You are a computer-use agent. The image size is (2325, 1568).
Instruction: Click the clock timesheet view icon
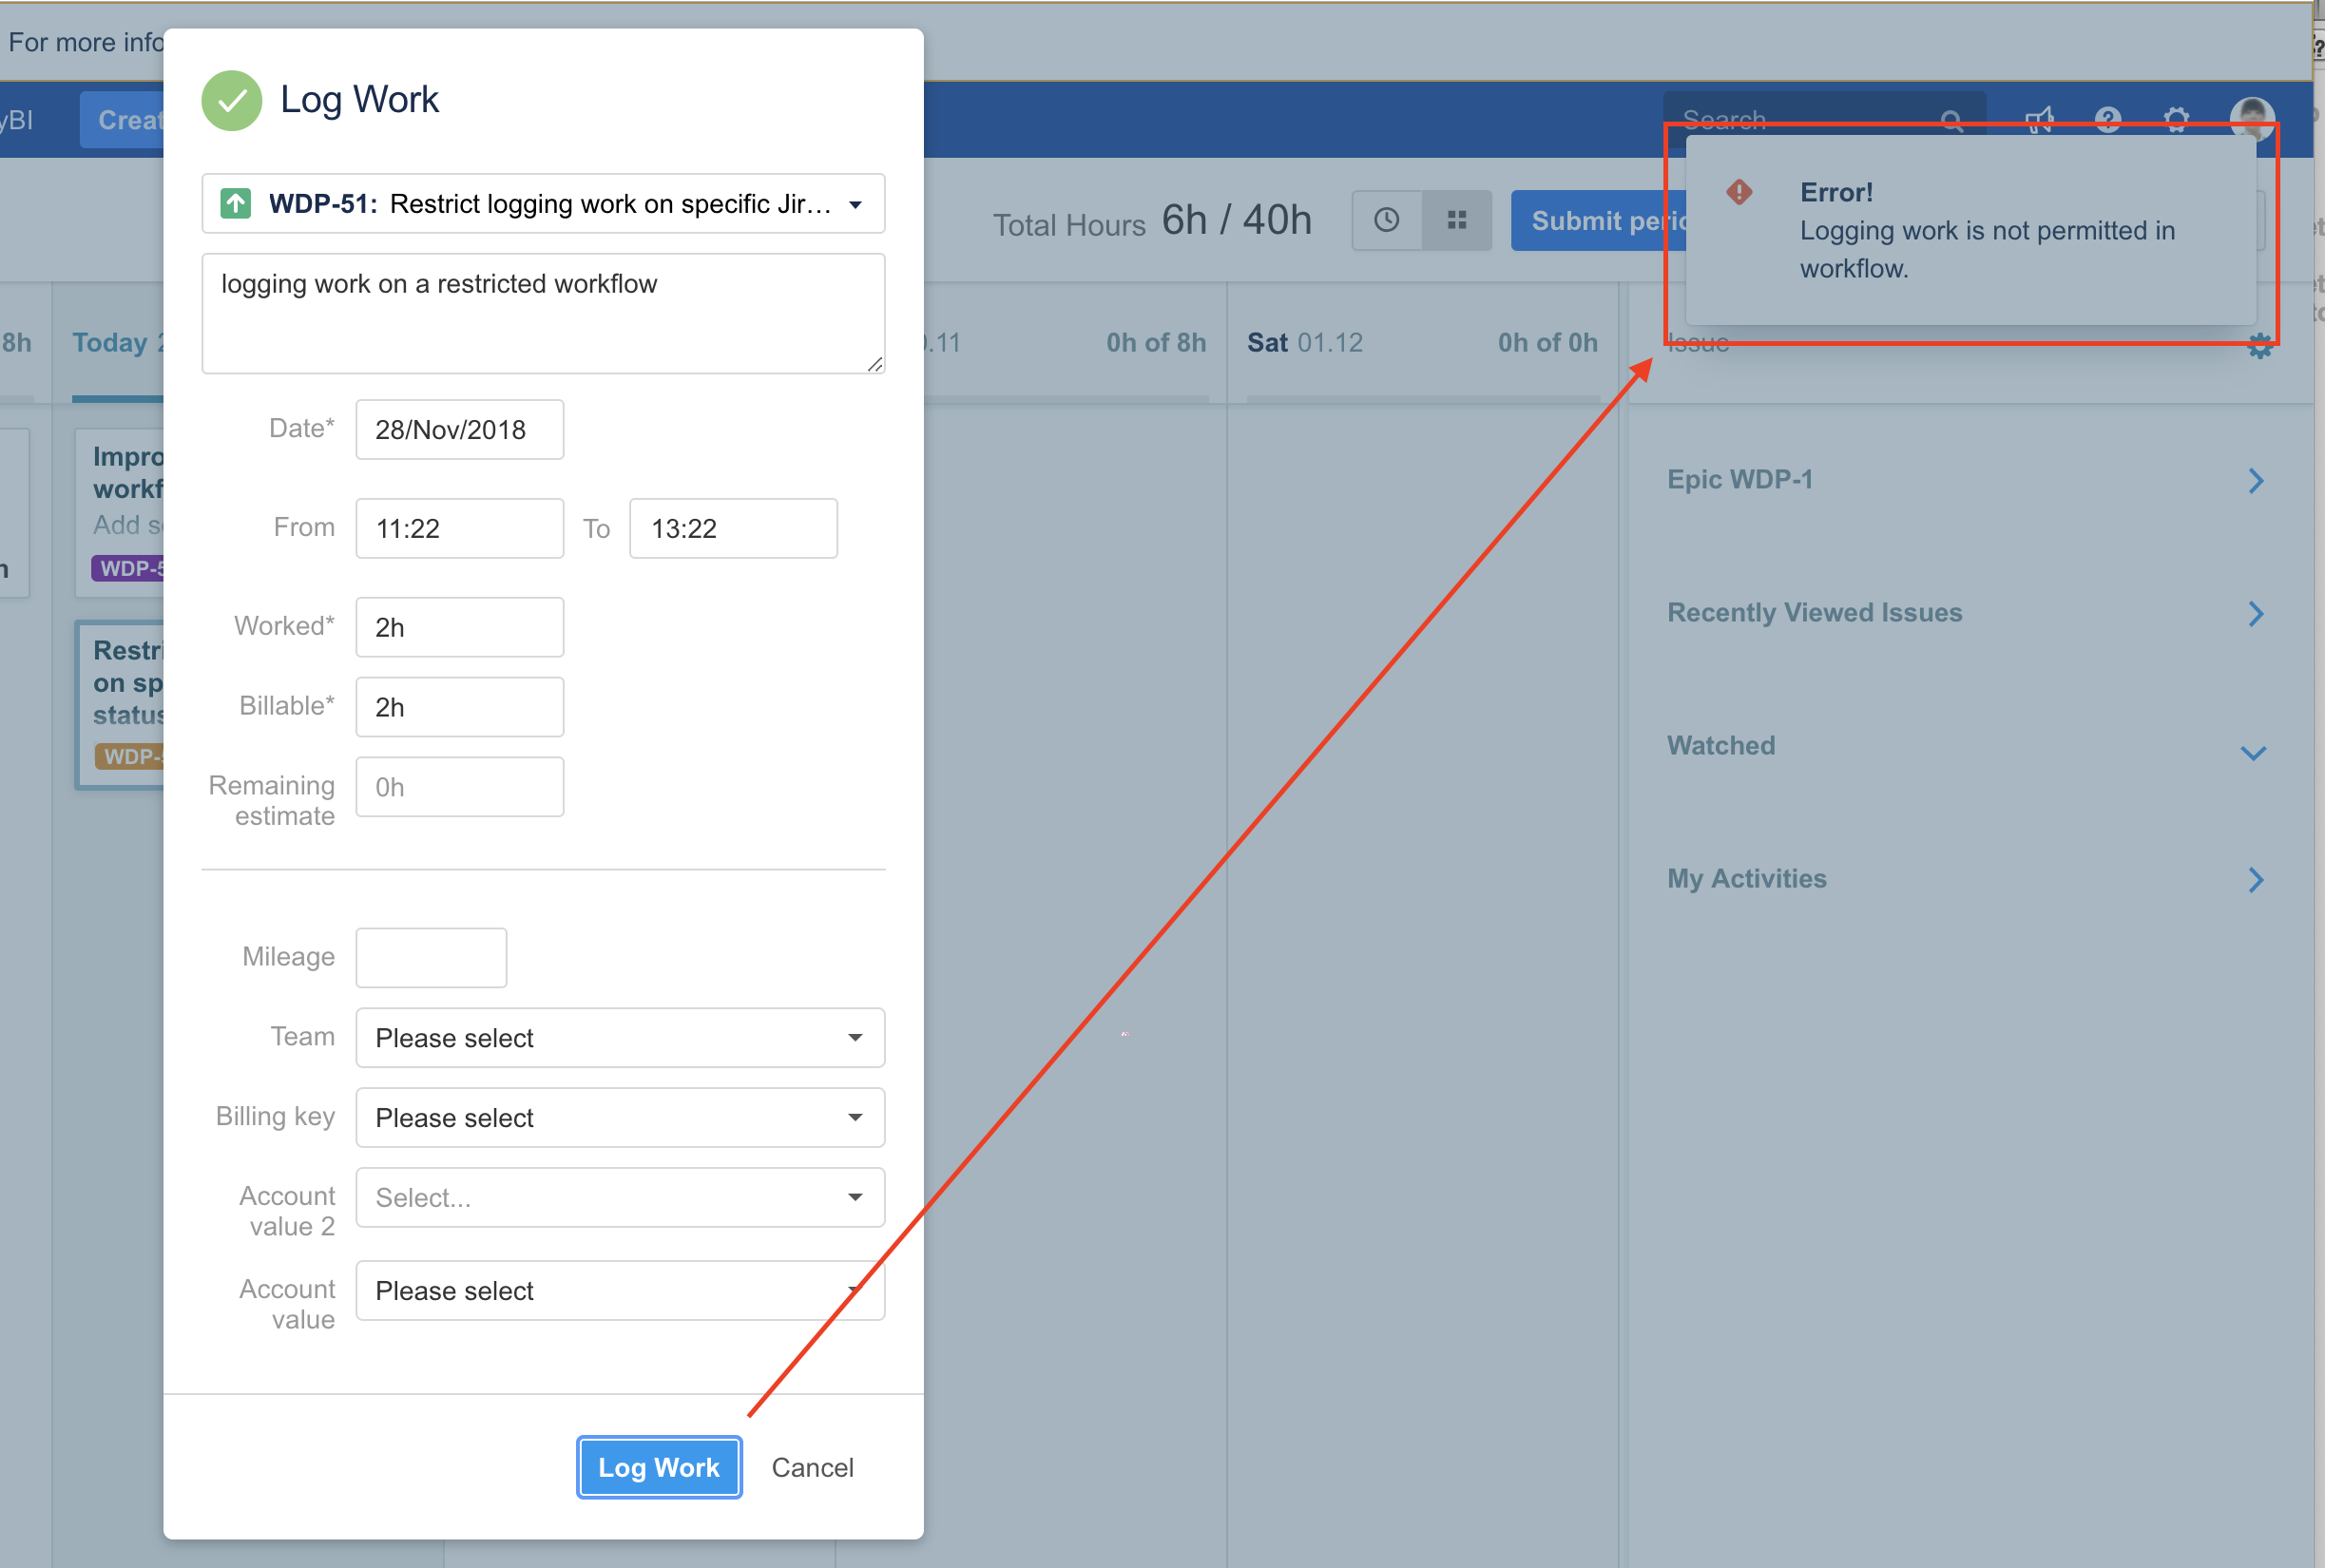[1386, 220]
